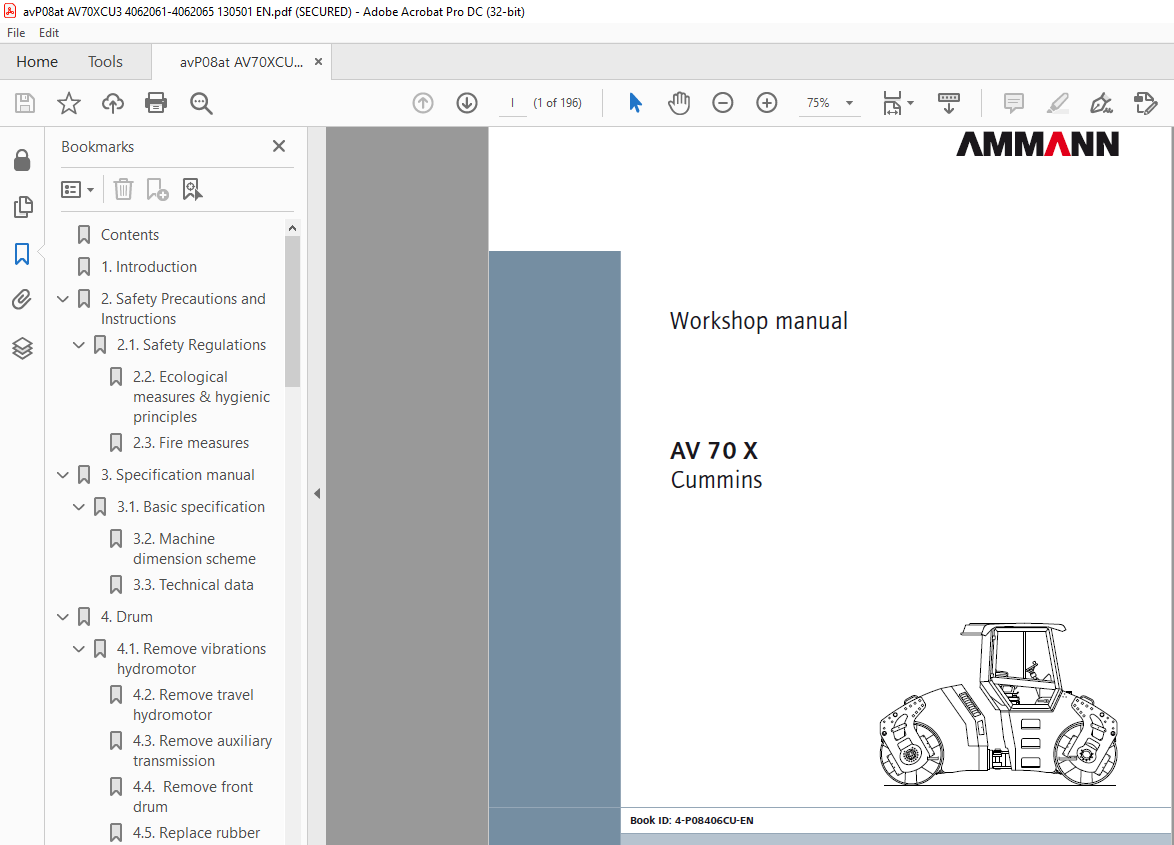Viewport: 1174px width, 845px height.
Task: Open 4.5. Replace rubber bookmark
Action: [196, 833]
